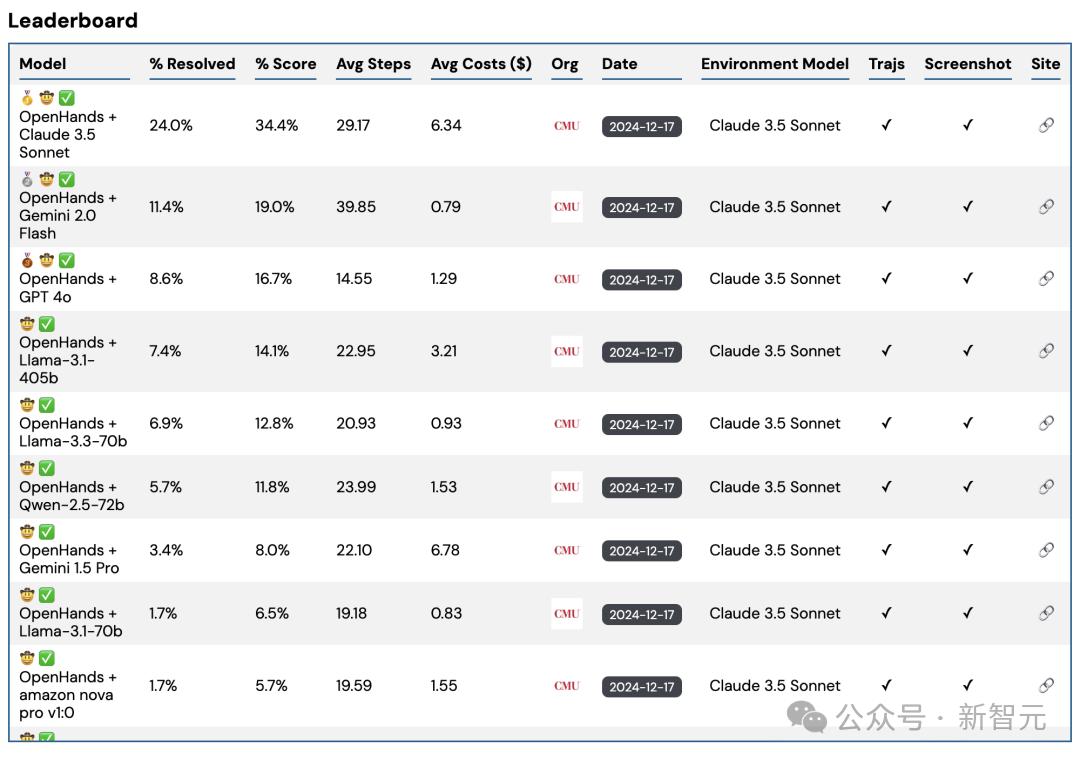Screen dimensions: 1080x760
Task: Click CMU logo in Claude 3.5 Sonnet row
Action: point(566,126)
